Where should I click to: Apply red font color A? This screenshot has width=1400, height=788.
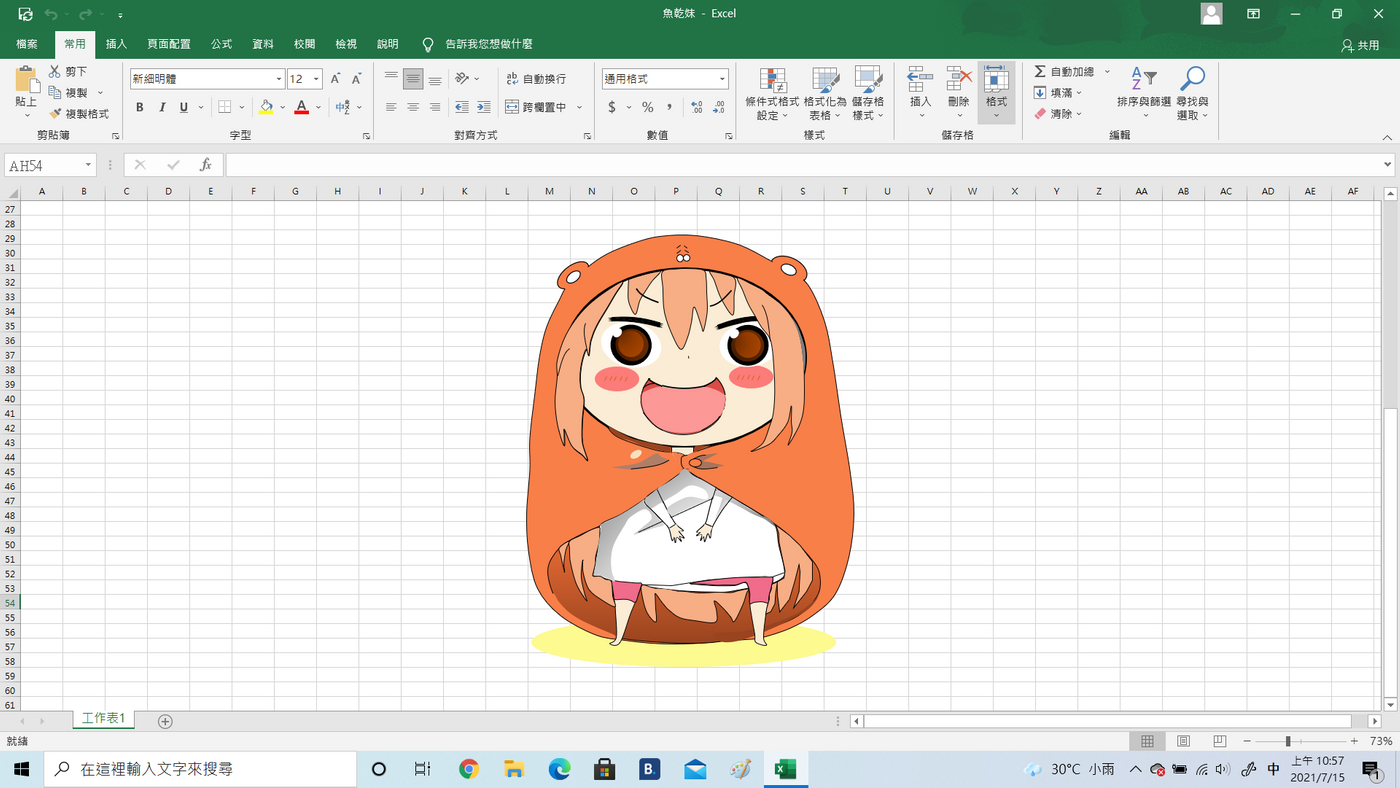tap(302, 107)
